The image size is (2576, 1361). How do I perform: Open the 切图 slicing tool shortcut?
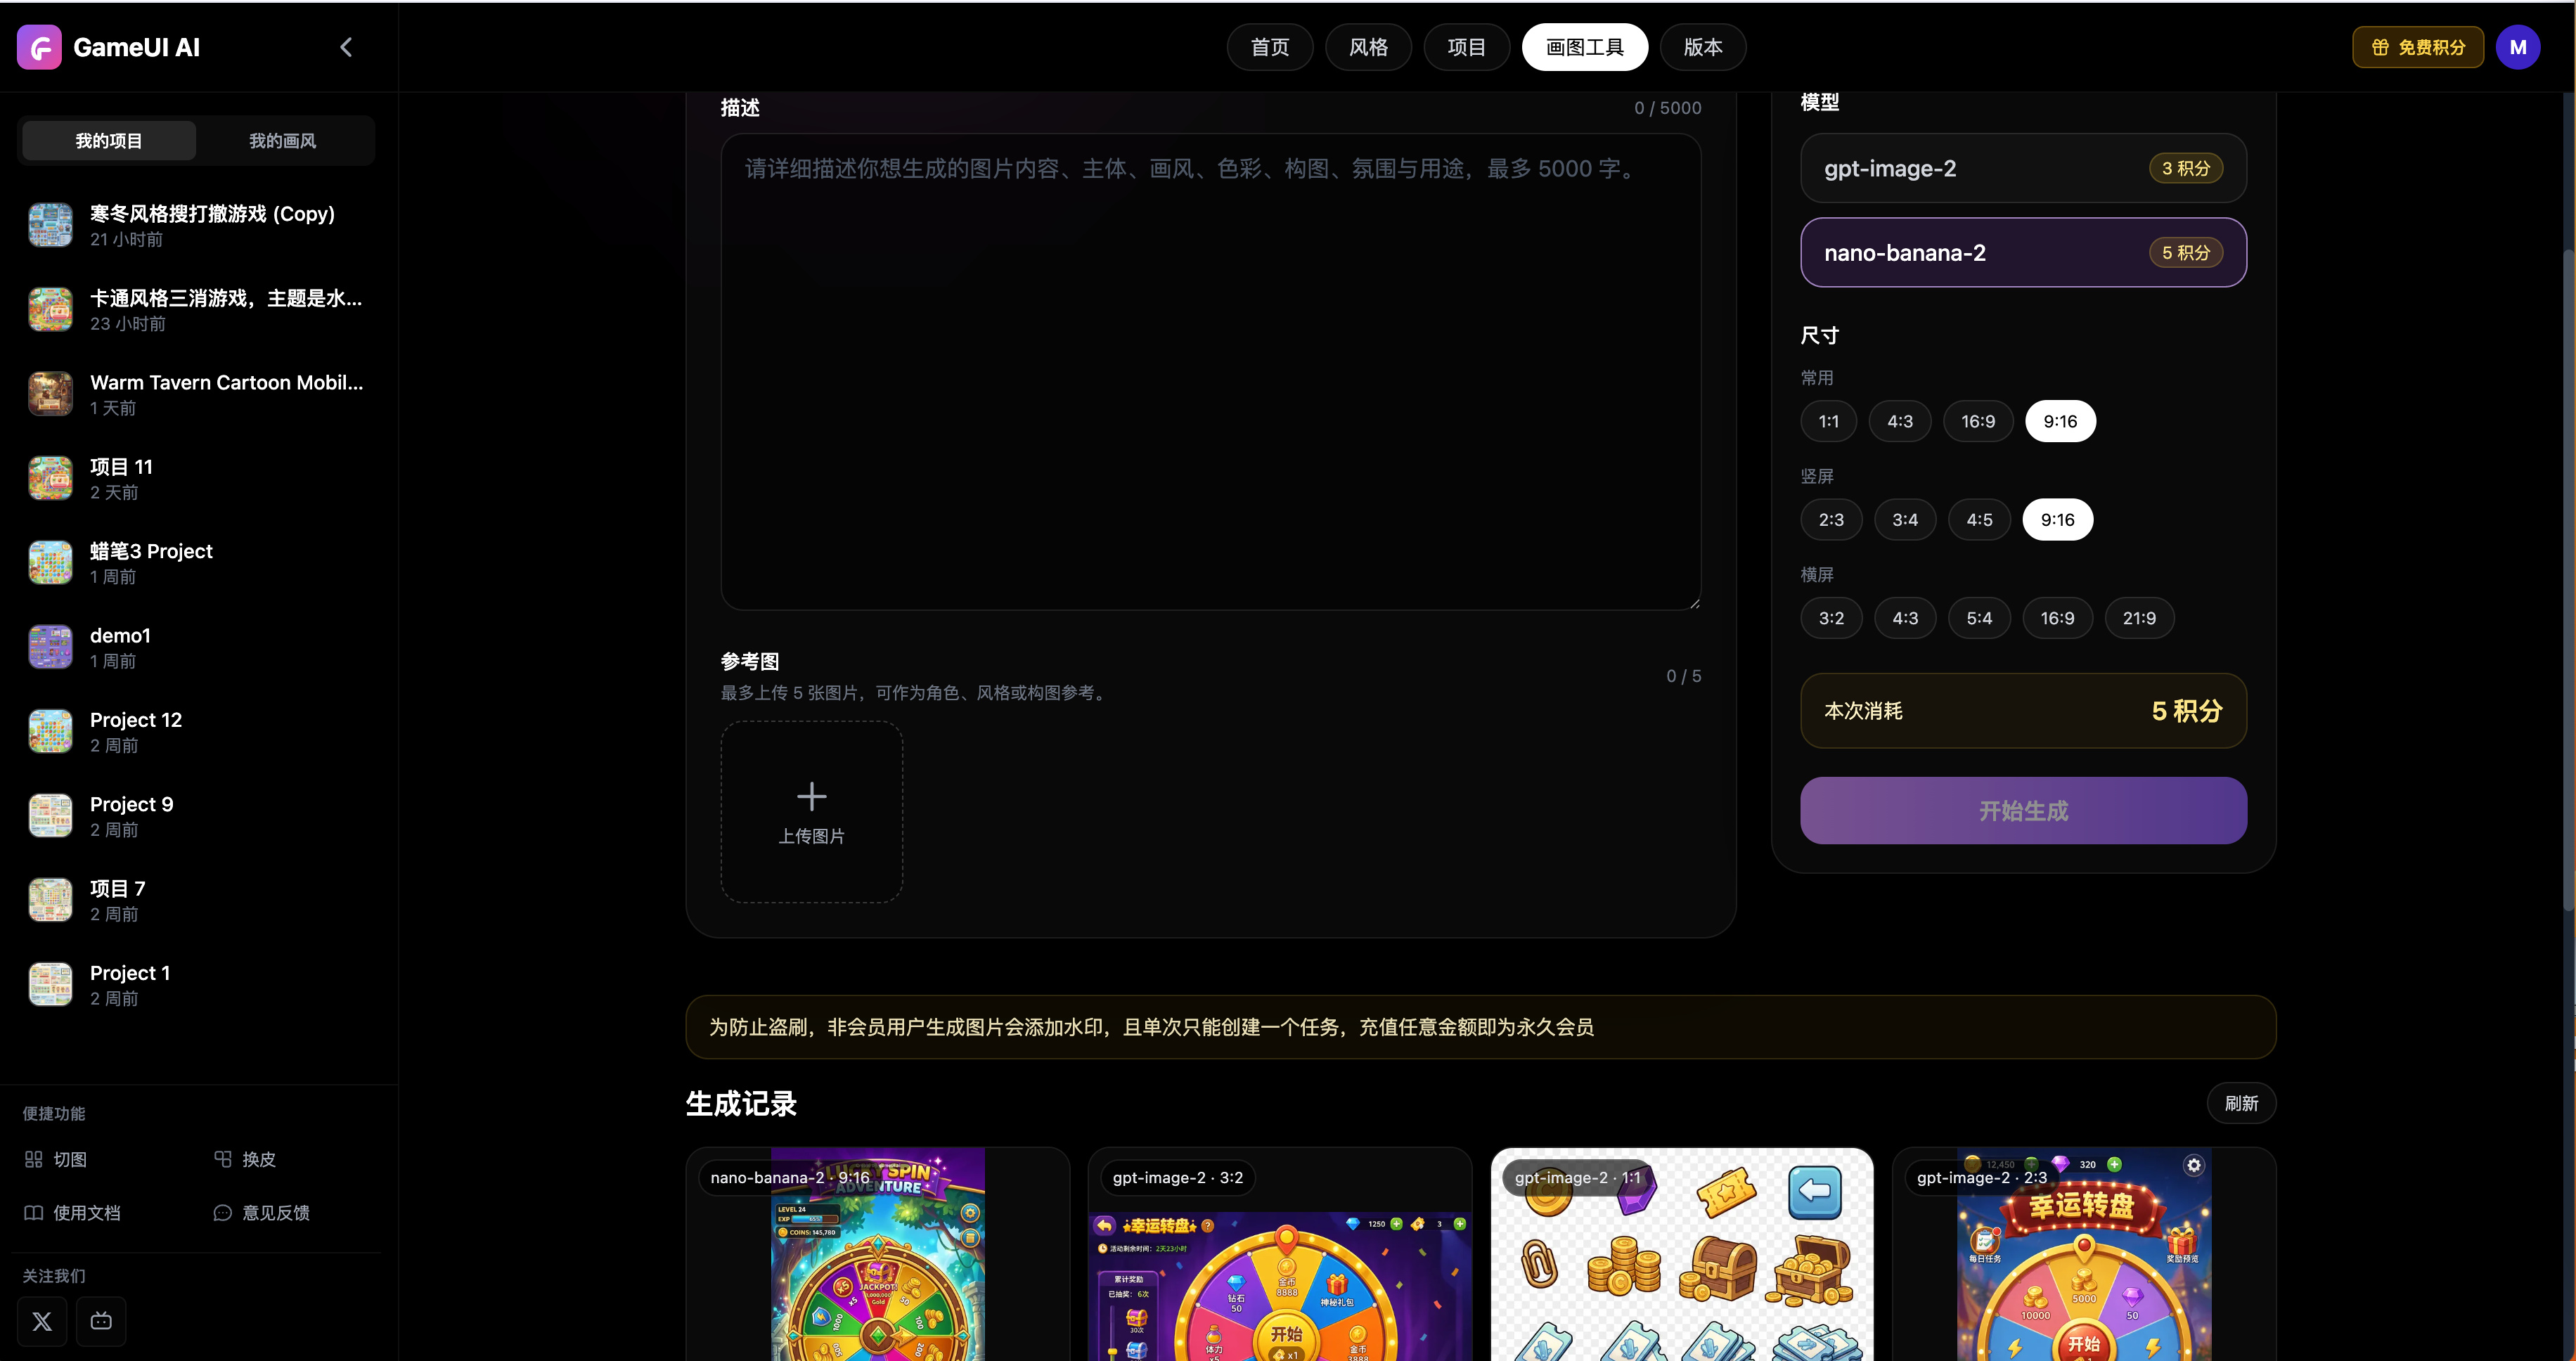coord(56,1159)
